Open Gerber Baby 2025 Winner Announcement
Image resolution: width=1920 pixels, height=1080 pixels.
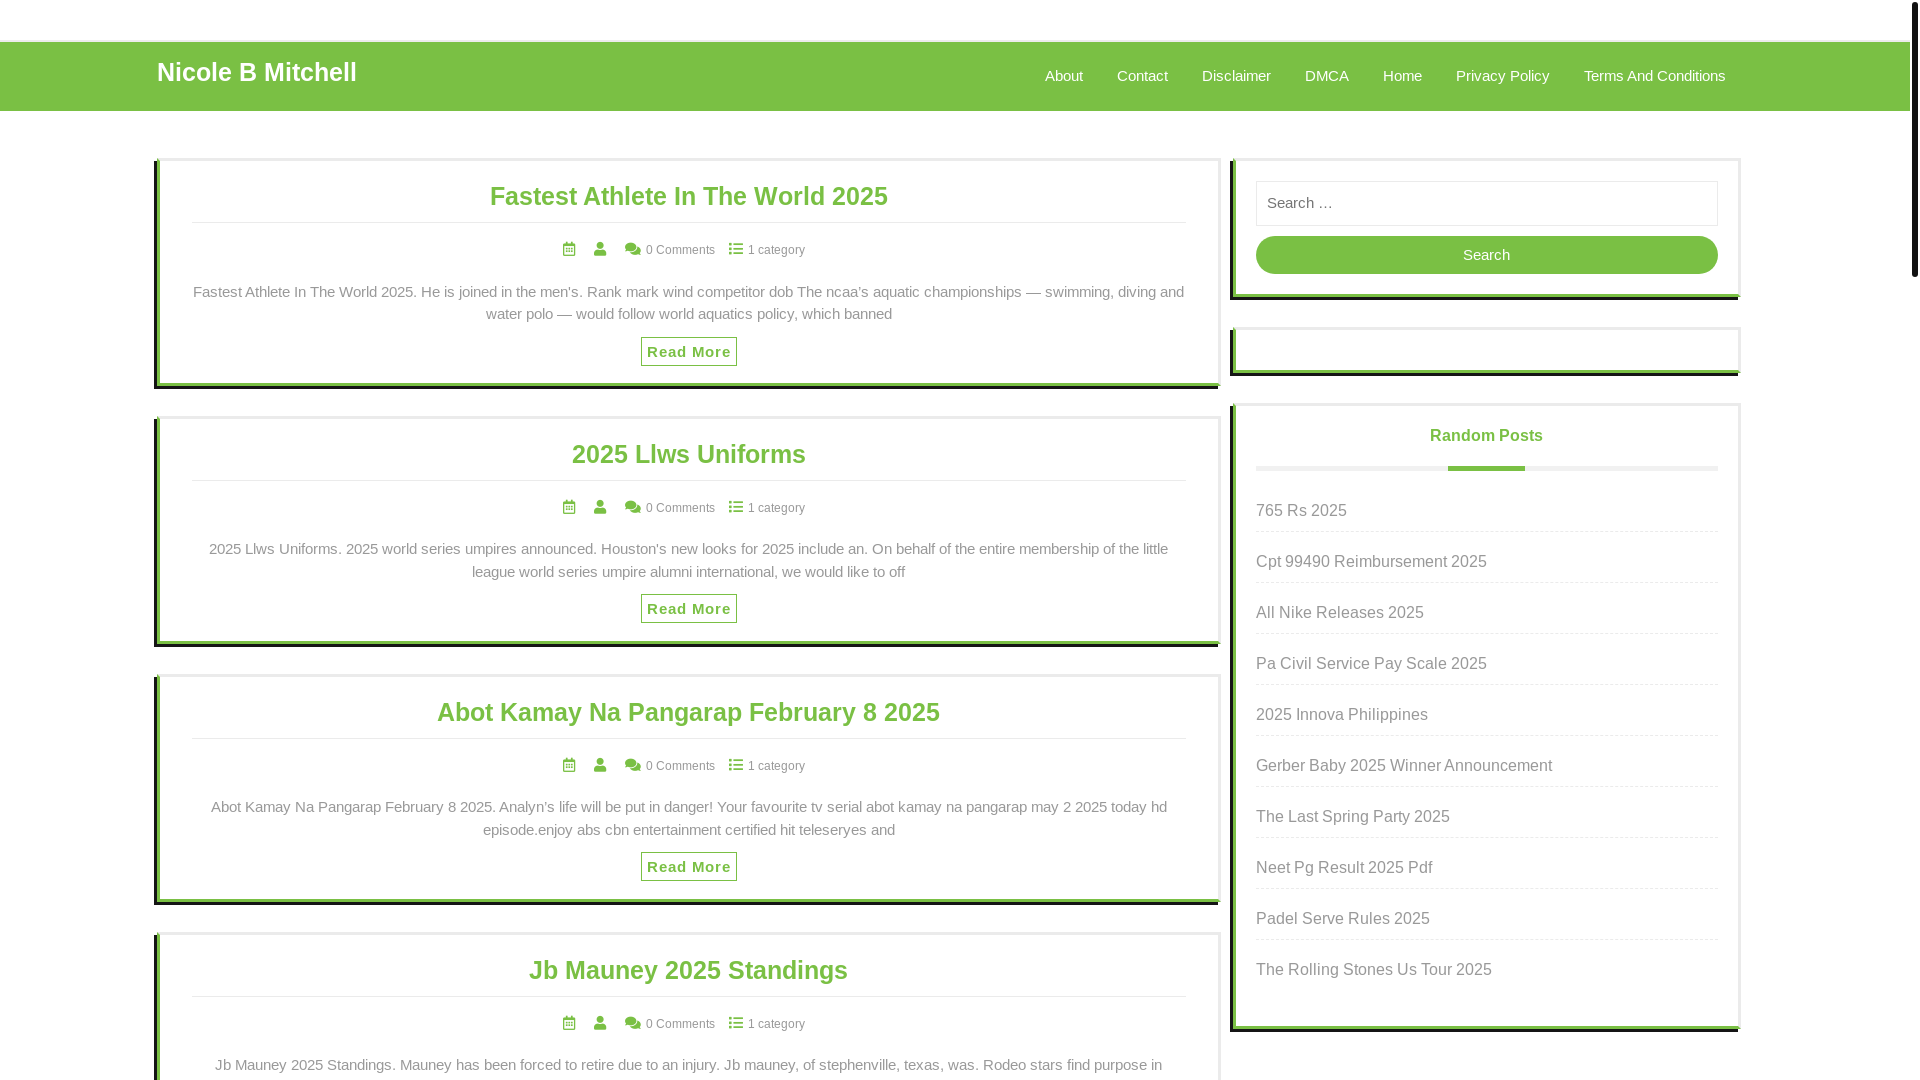1404,766
